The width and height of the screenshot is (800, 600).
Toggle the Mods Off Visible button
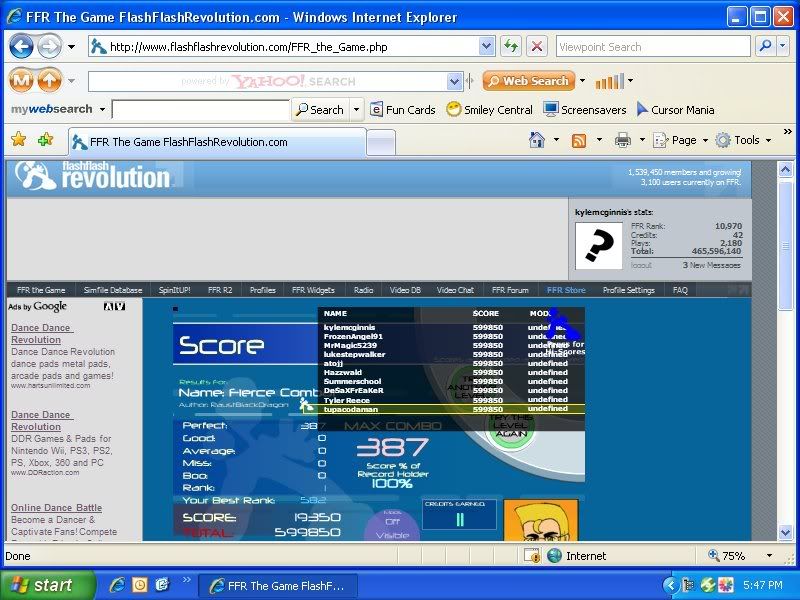pos(392,526)
